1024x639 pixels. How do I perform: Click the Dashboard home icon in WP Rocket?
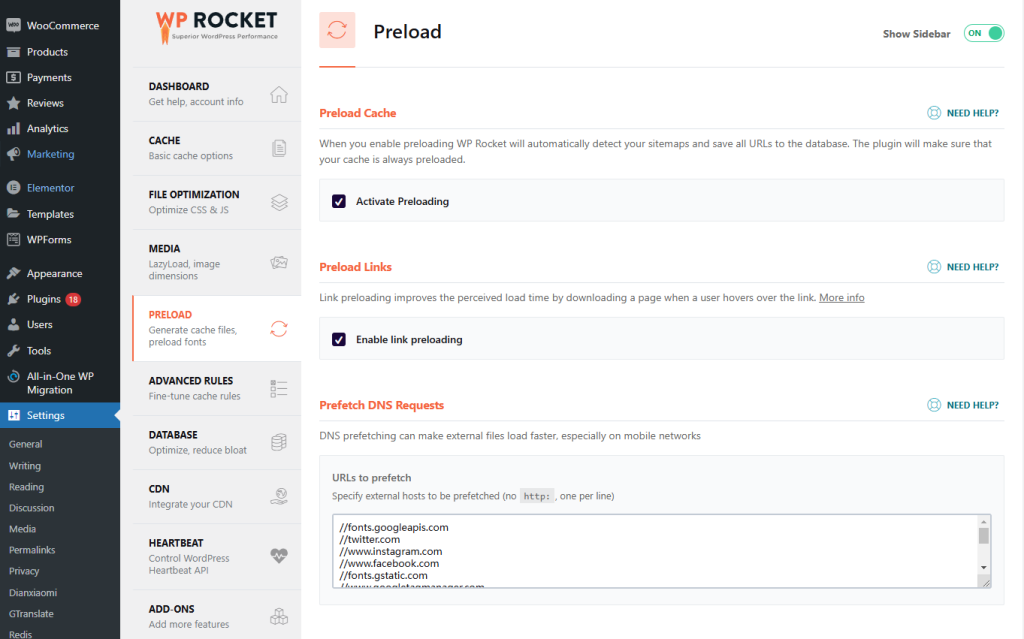(279, 95)
